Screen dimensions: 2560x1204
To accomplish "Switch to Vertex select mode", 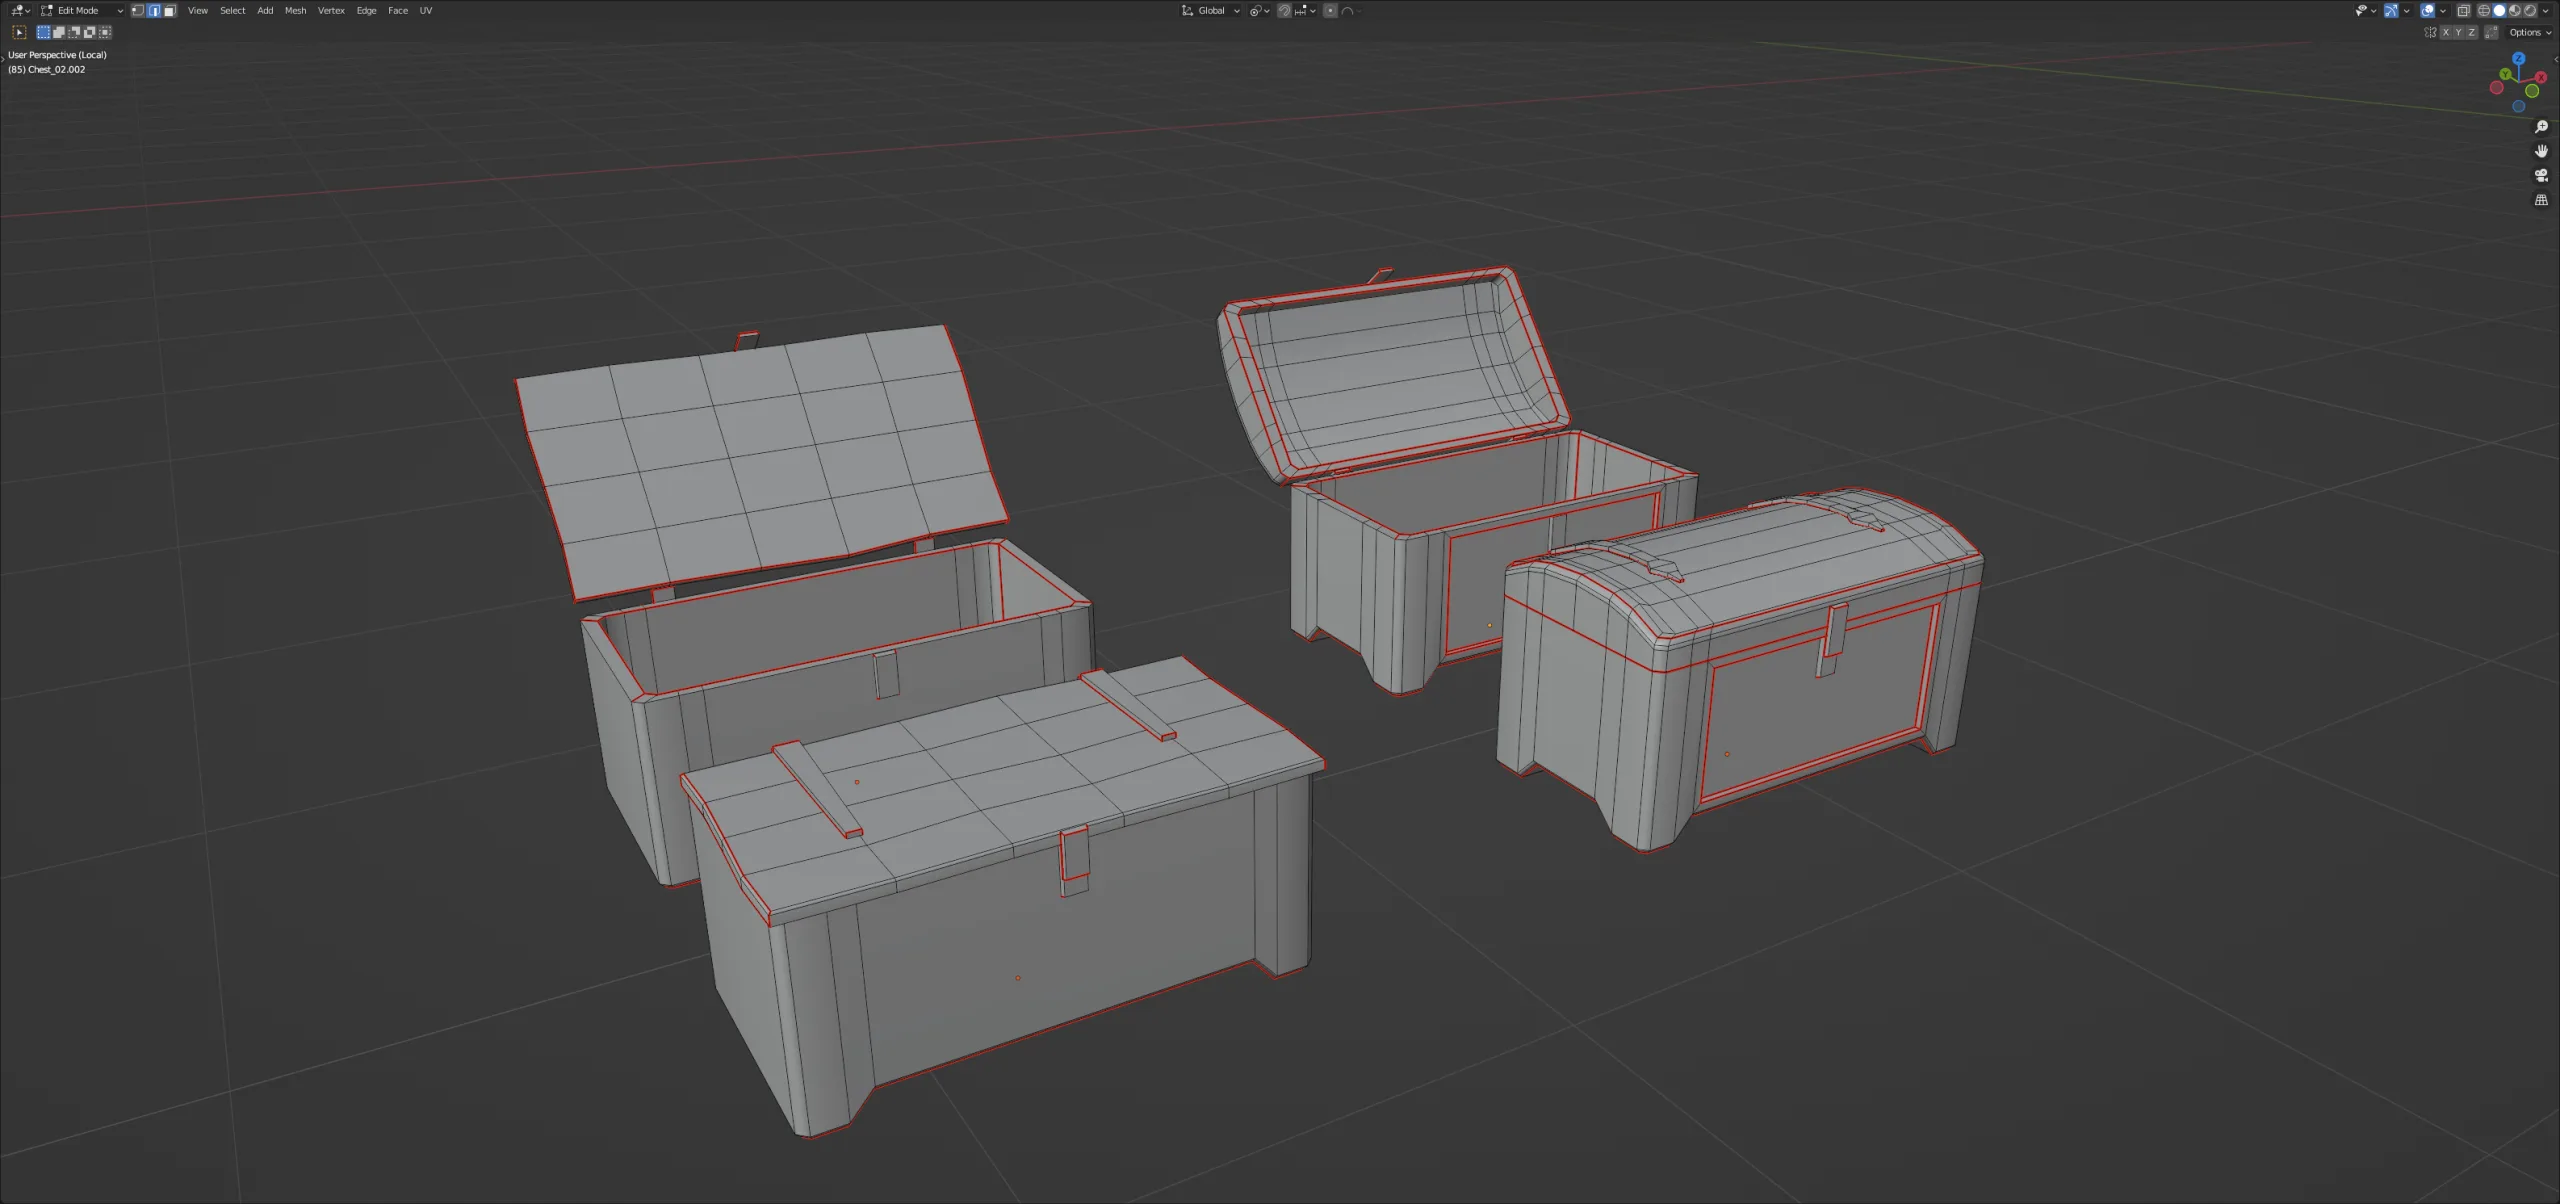I will 139,10.
